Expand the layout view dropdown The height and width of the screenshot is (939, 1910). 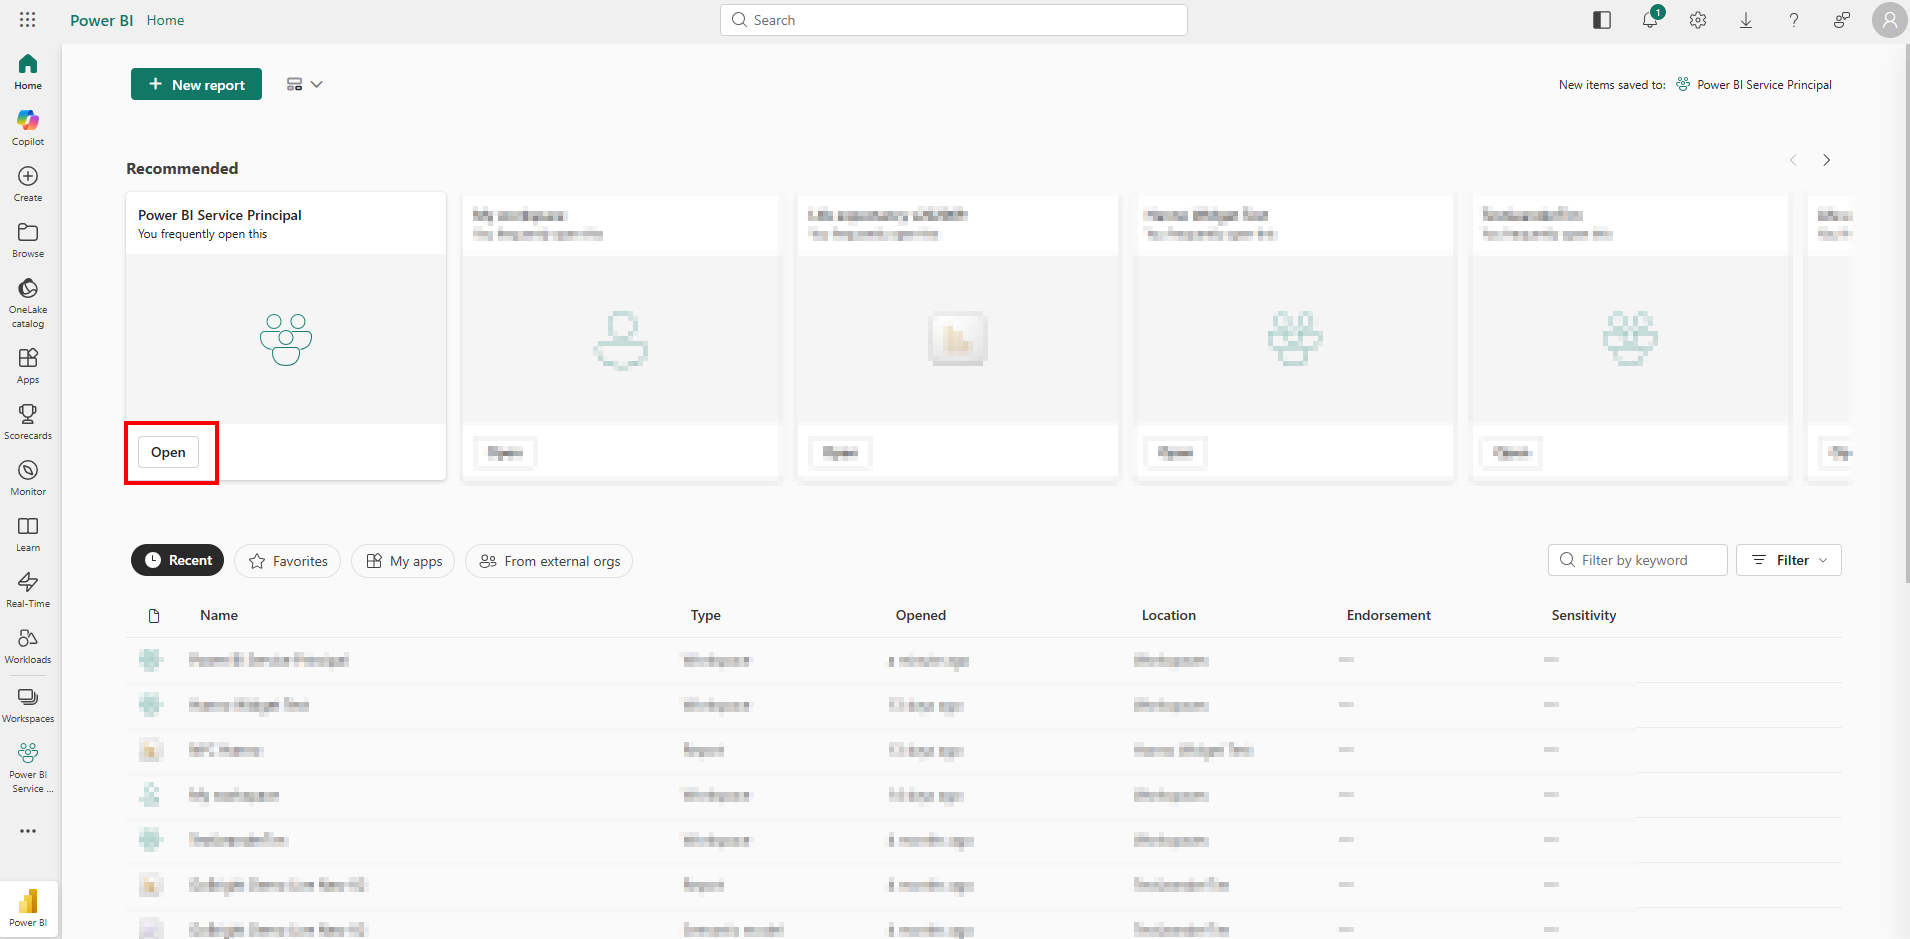(x=304, y=85)
